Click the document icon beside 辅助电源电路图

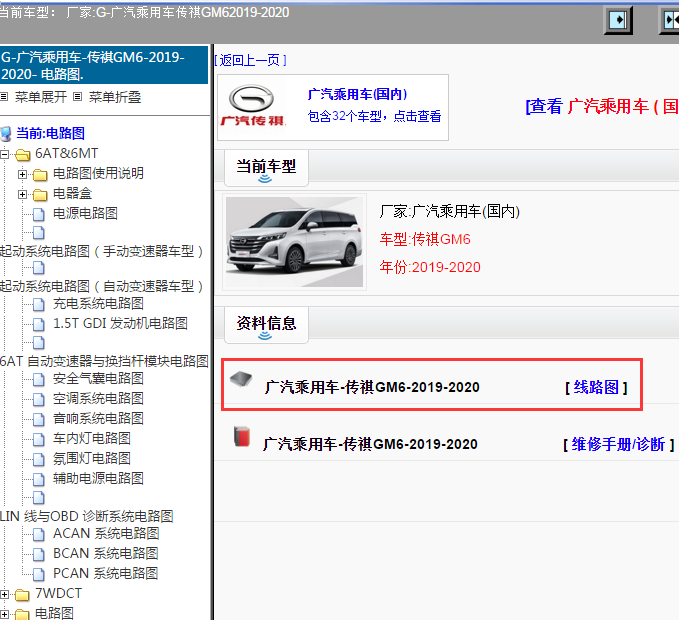pos(39,479)
